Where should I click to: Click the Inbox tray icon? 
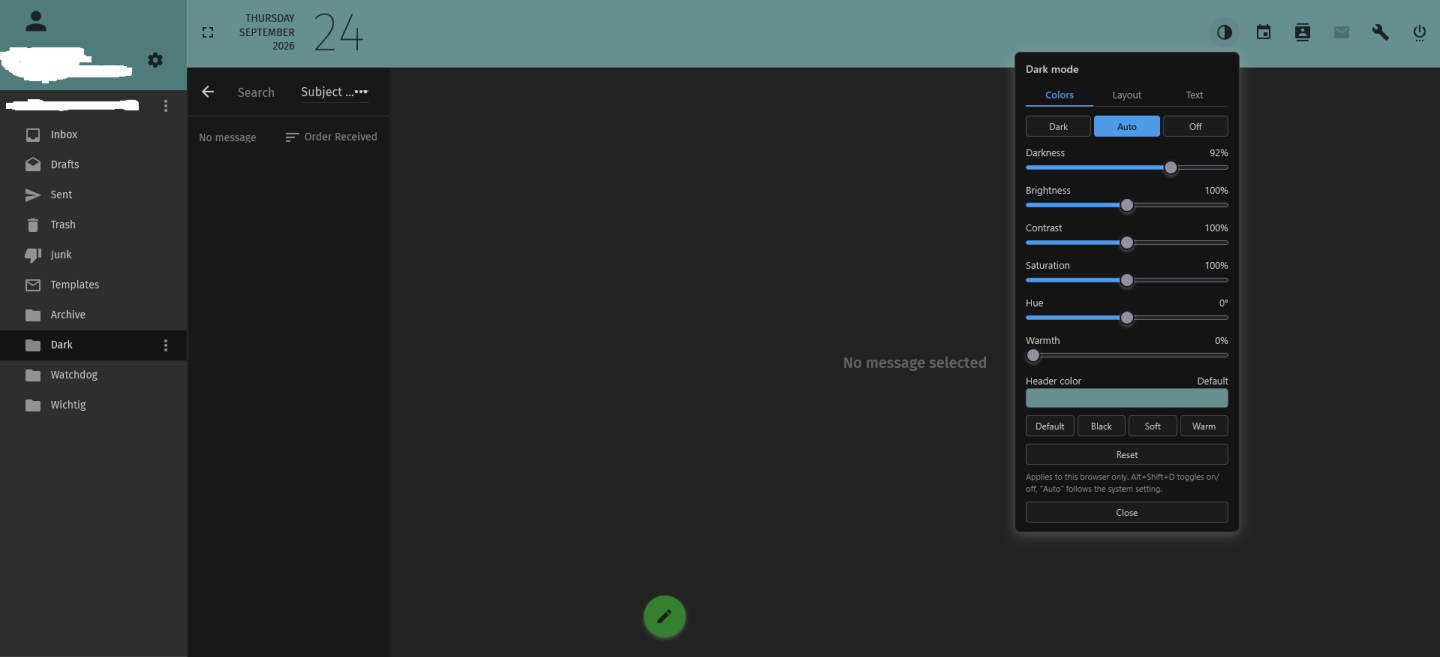coord(33,134)
